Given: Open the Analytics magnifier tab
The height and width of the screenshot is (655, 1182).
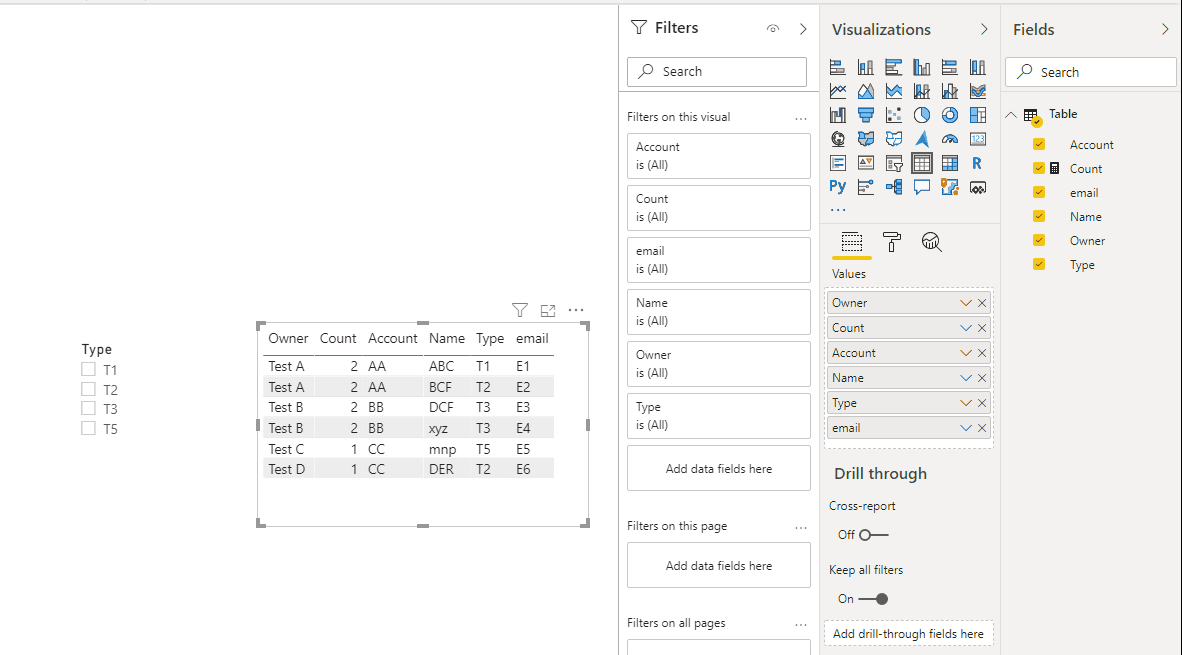Looking at the screenshot, I should pyautogui.click(x=932, y=242).
